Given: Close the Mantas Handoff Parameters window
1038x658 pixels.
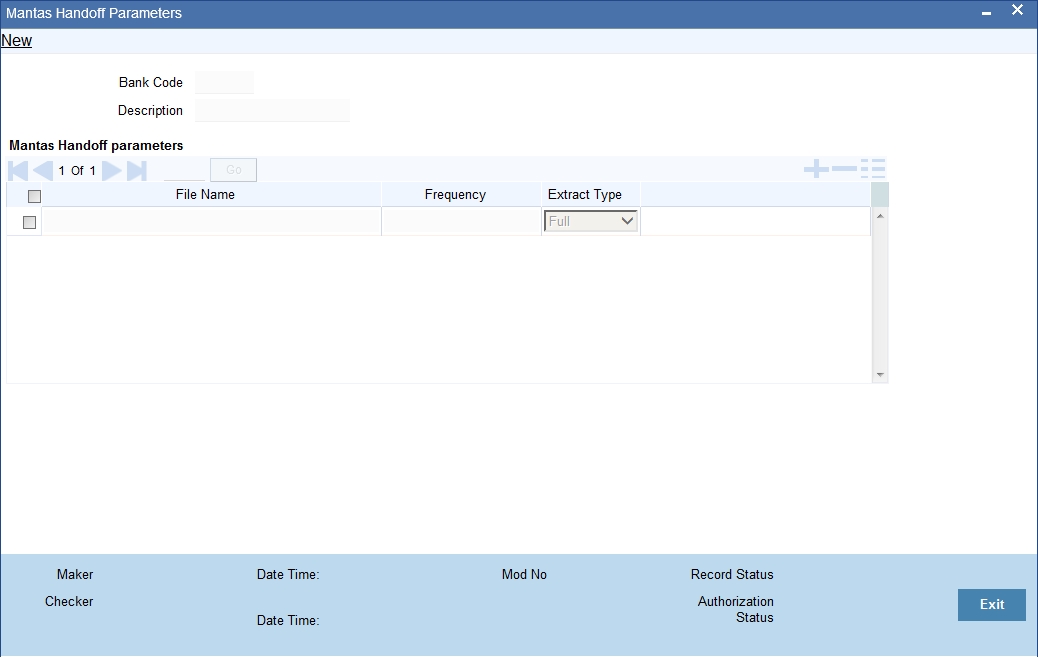Looking at the screenshot, I should coord(1017,10).
